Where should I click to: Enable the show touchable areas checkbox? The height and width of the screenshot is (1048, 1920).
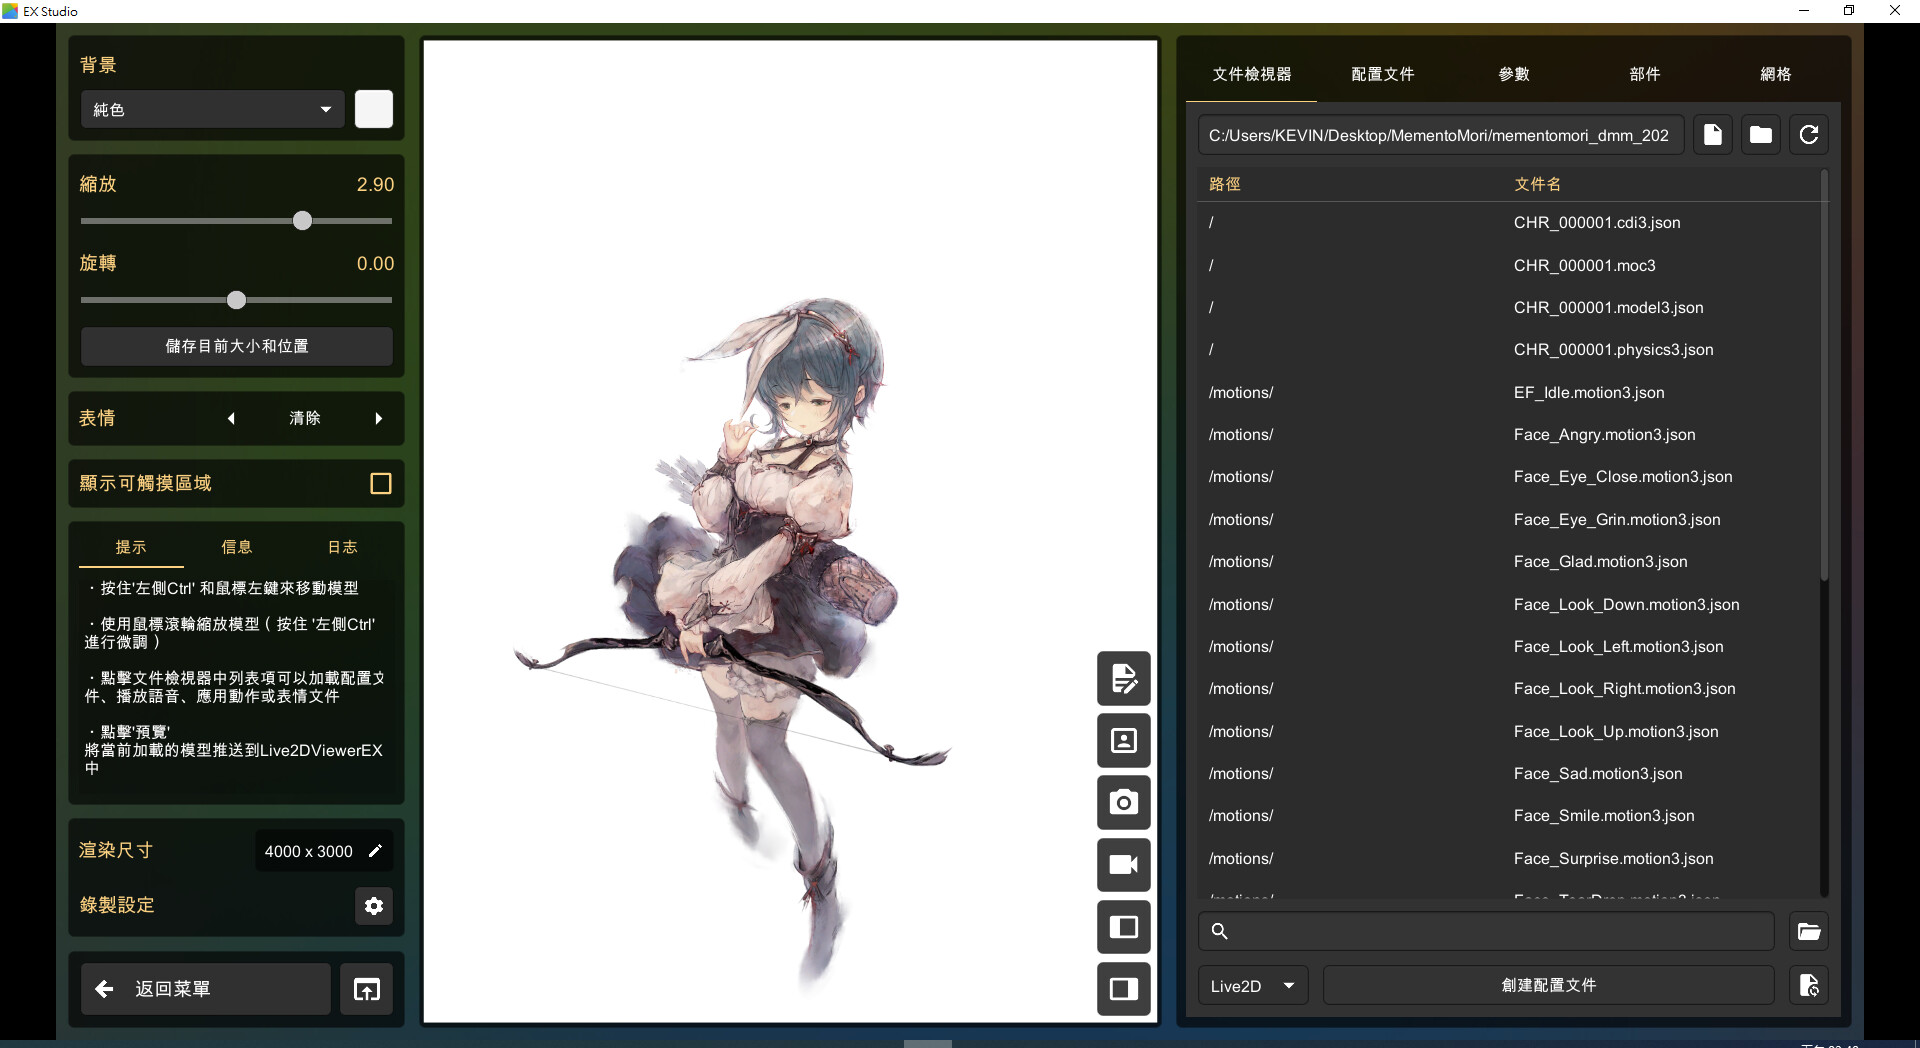click(x=380, y=484)
